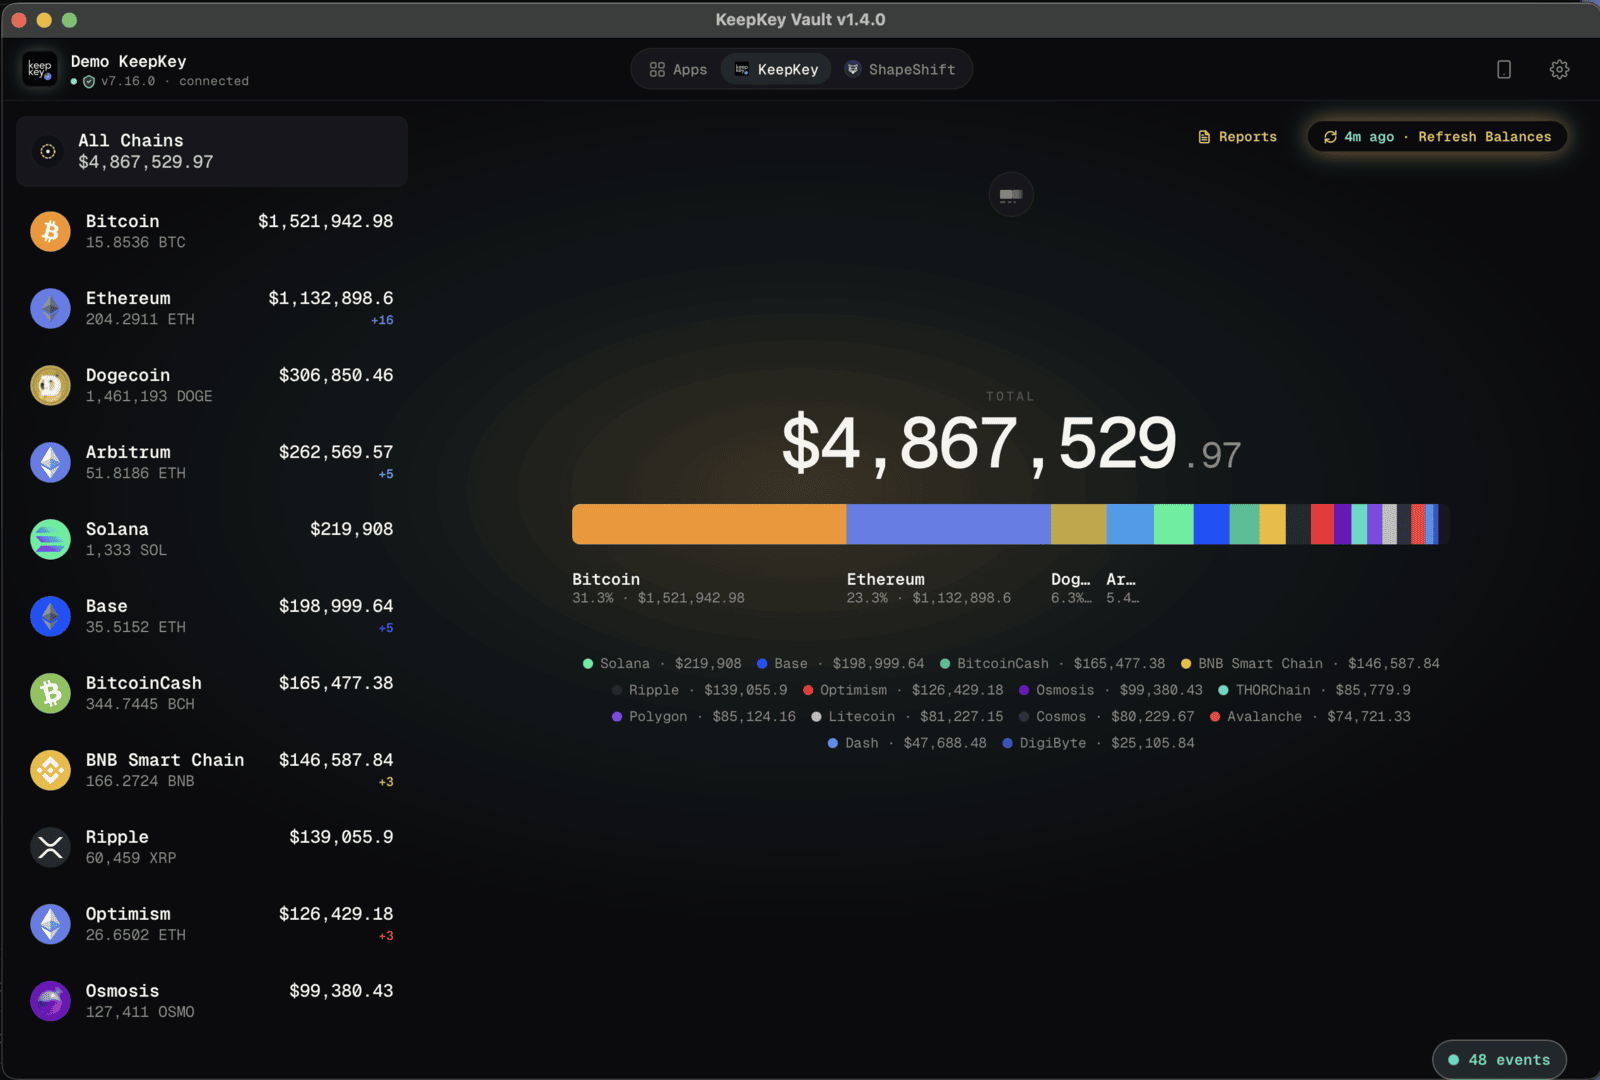The image size is (1600, 1080).
Task: Click Refresh Balances button
Action: click(1437, 137)
